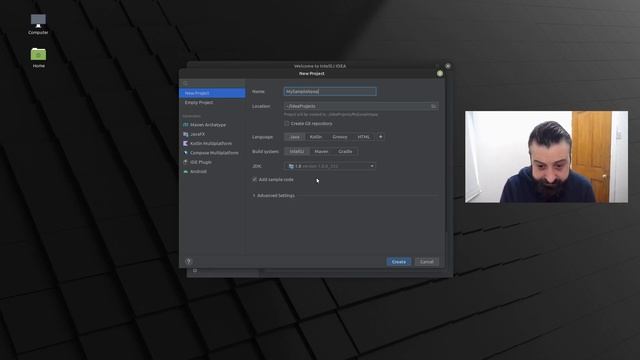The width and height of the screenshot is (640, 360).
Task: Select Maven as the build system
Action: point(321,152)
